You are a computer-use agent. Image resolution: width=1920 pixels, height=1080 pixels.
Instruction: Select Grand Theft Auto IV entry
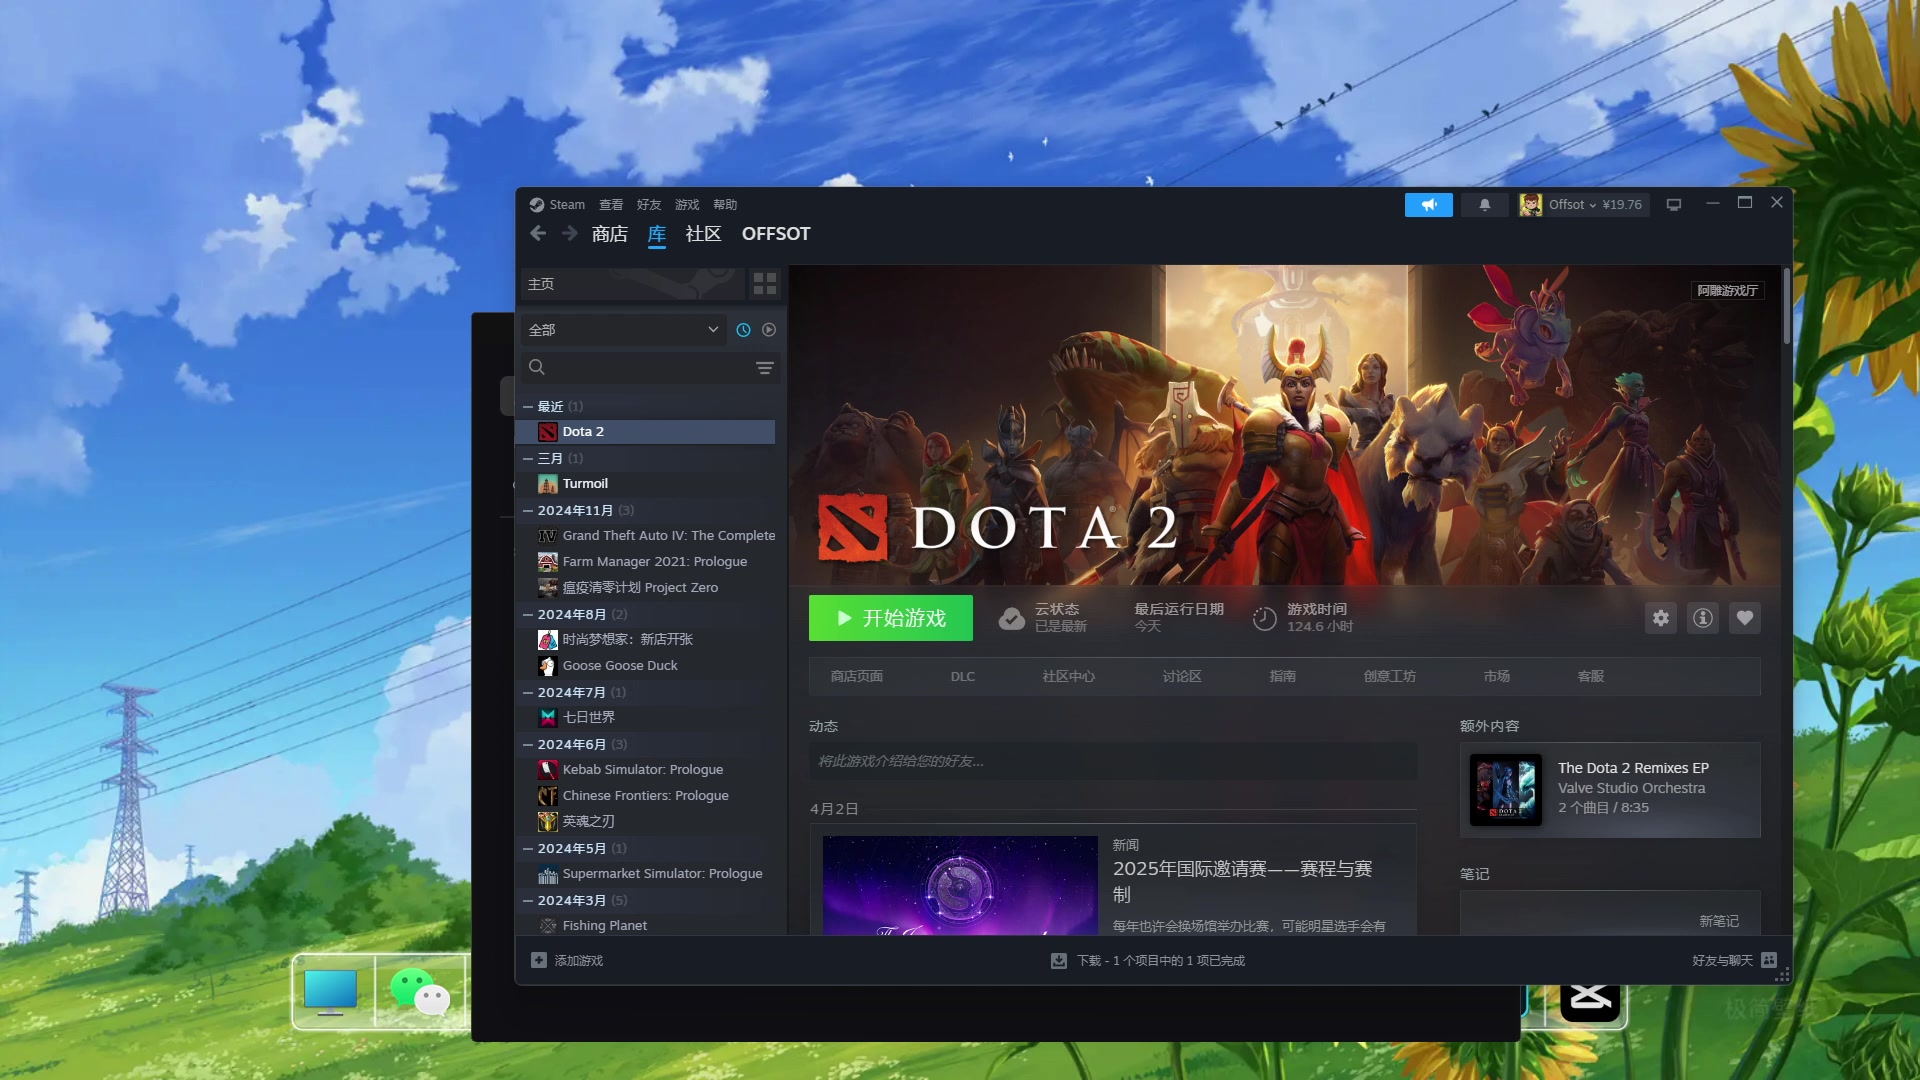[x=646, y=536]
